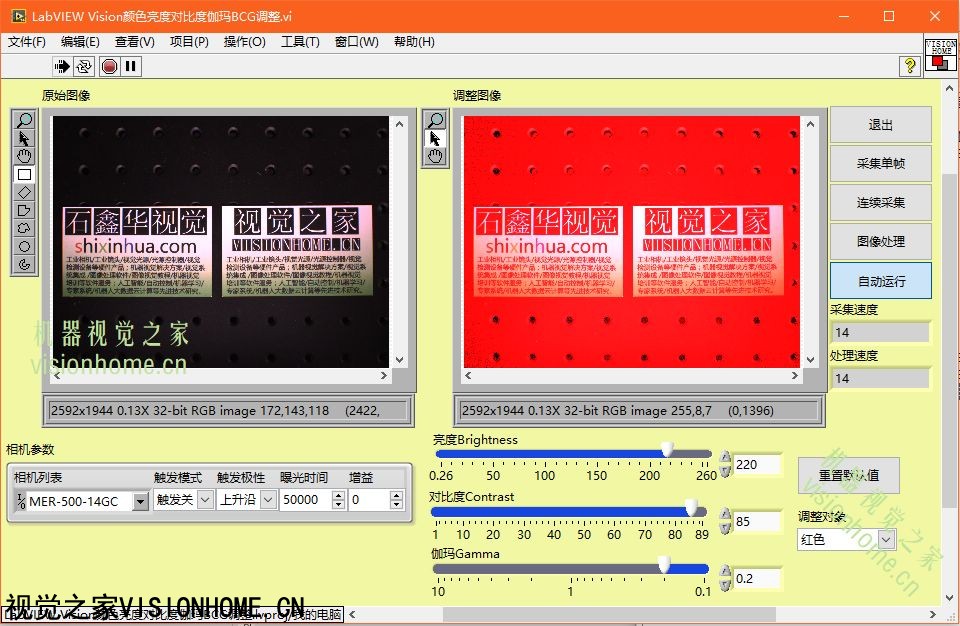
Task: Click the 伽玛Gamma slider thumb
Action: [x=664, y=564]
